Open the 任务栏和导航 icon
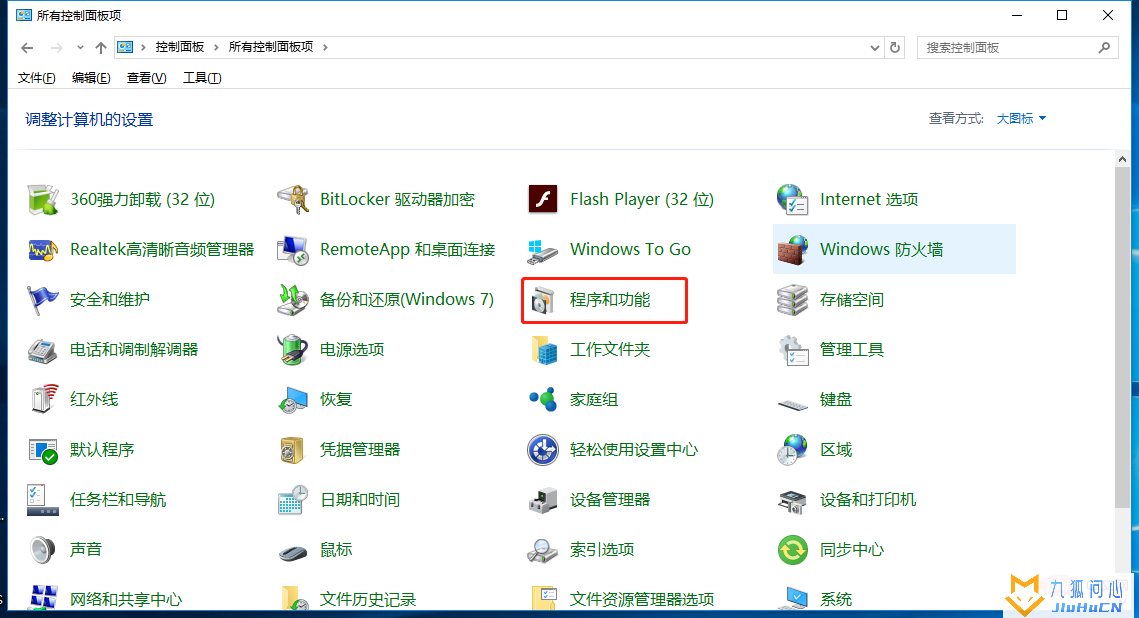Image resolution: width=1139 pixels, height=618 pixels. pyautogui.click(x=43, y=500)
